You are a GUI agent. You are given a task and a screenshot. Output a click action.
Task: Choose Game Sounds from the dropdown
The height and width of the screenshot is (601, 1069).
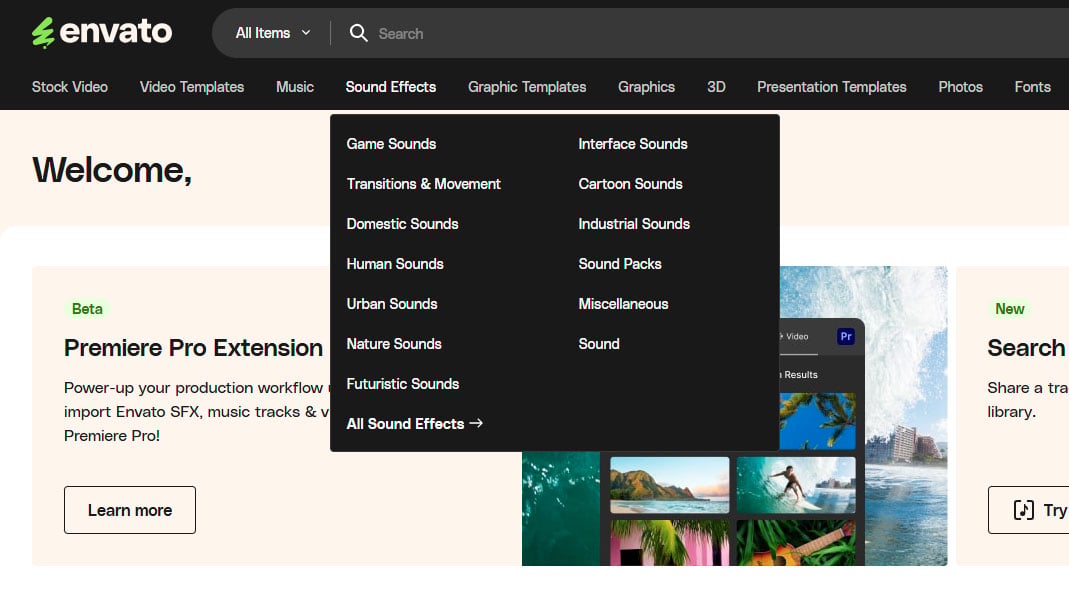click(x=391, y=144)
